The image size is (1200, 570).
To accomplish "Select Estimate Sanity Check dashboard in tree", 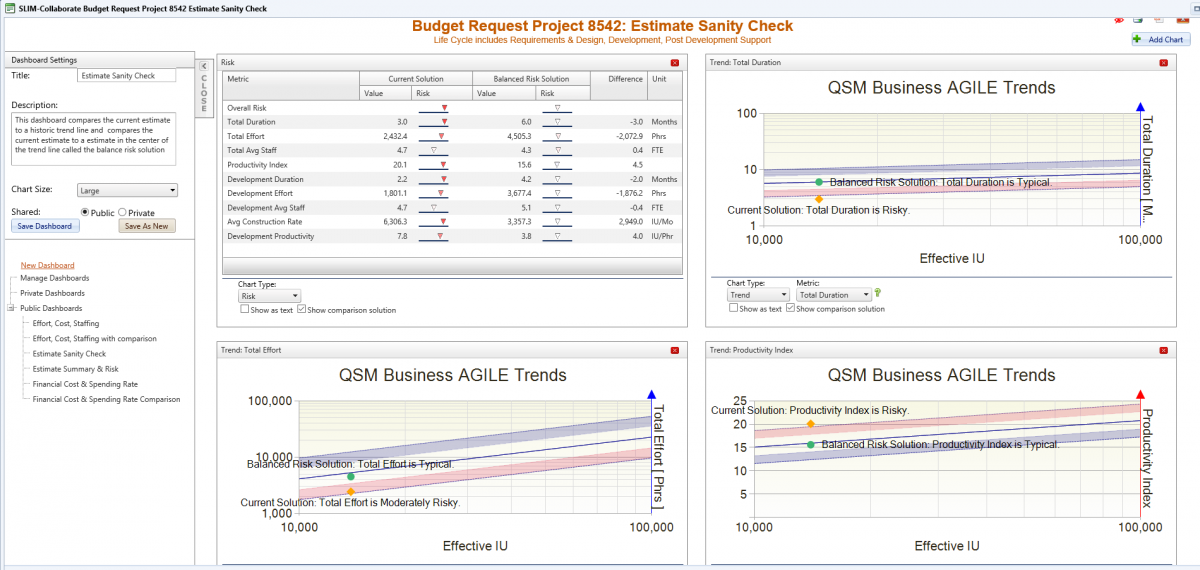I will (x=69, y=354).
